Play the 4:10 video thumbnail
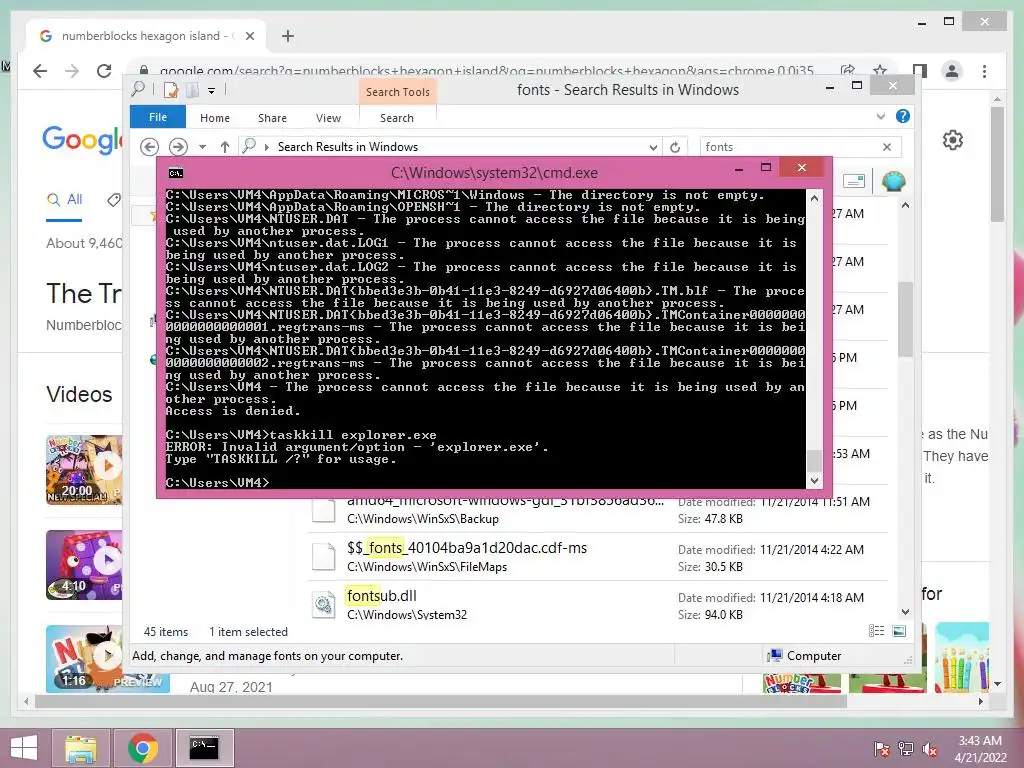This screenshot has height=768, width=1024. coord(84,566)
